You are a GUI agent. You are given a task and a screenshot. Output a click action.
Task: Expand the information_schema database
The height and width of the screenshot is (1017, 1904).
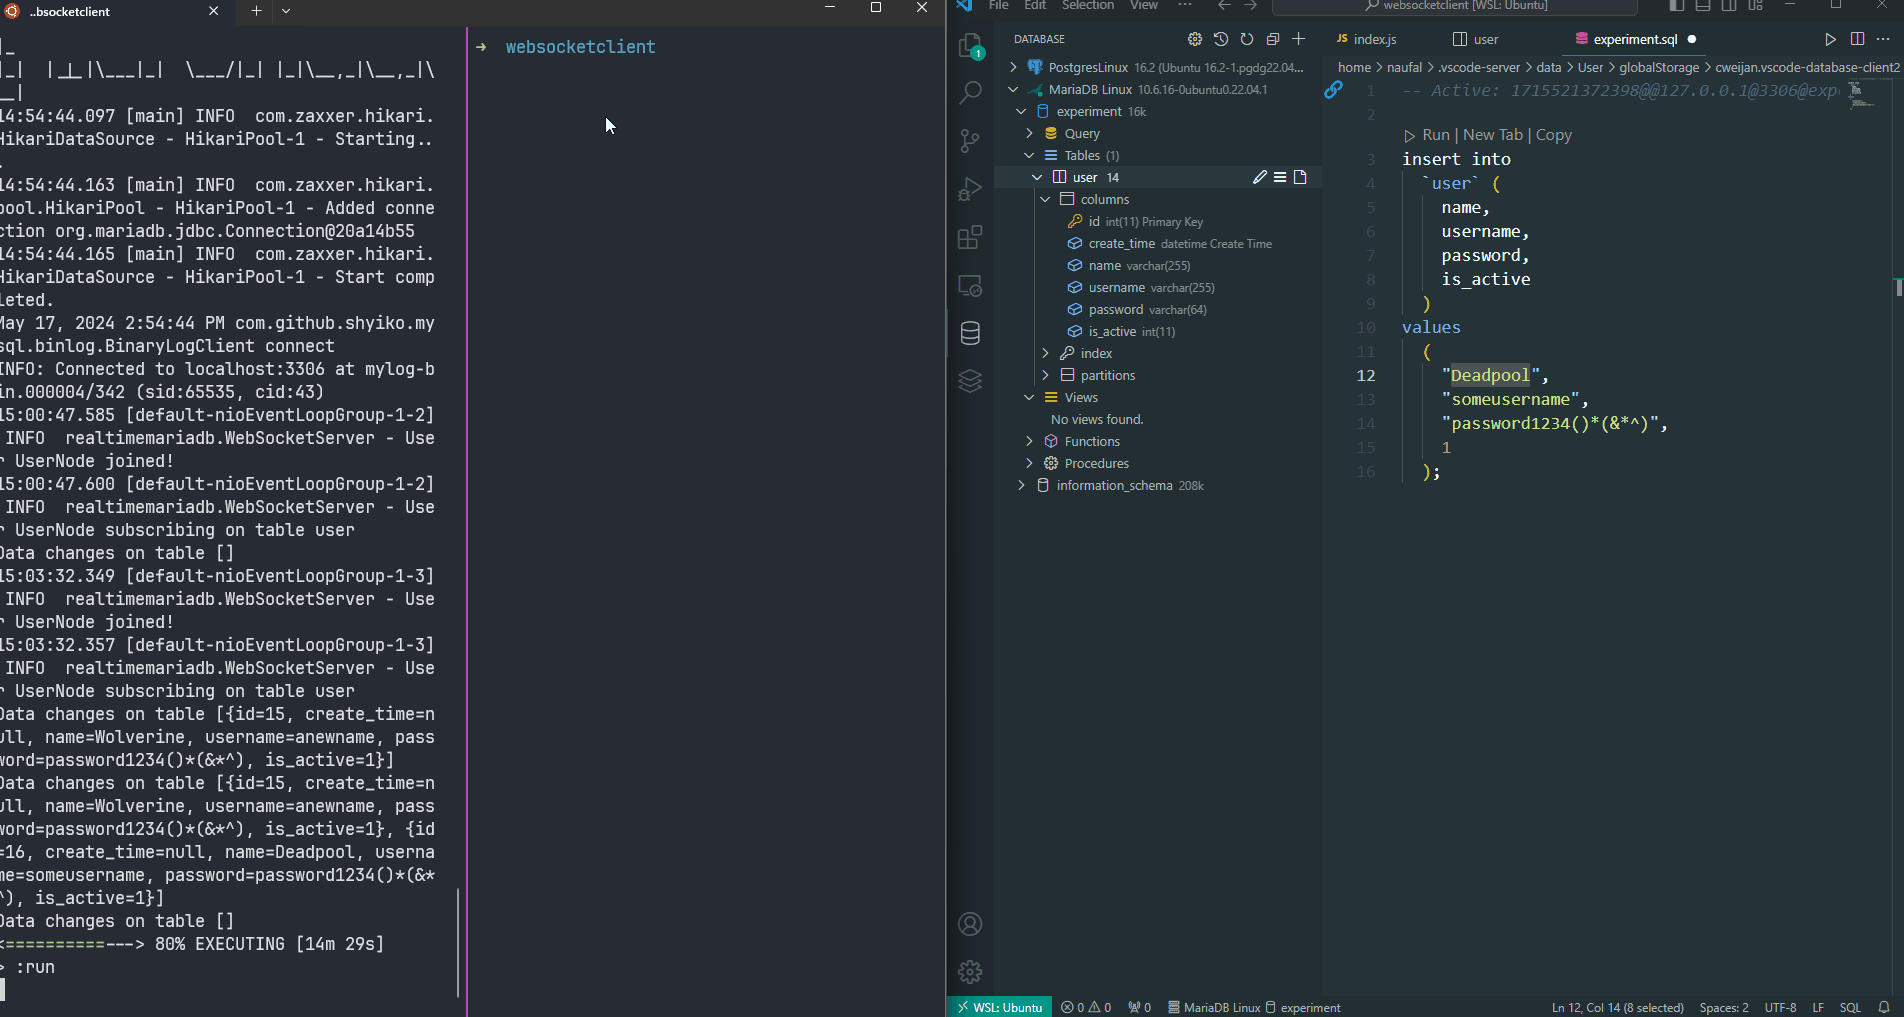point(1021,485)
